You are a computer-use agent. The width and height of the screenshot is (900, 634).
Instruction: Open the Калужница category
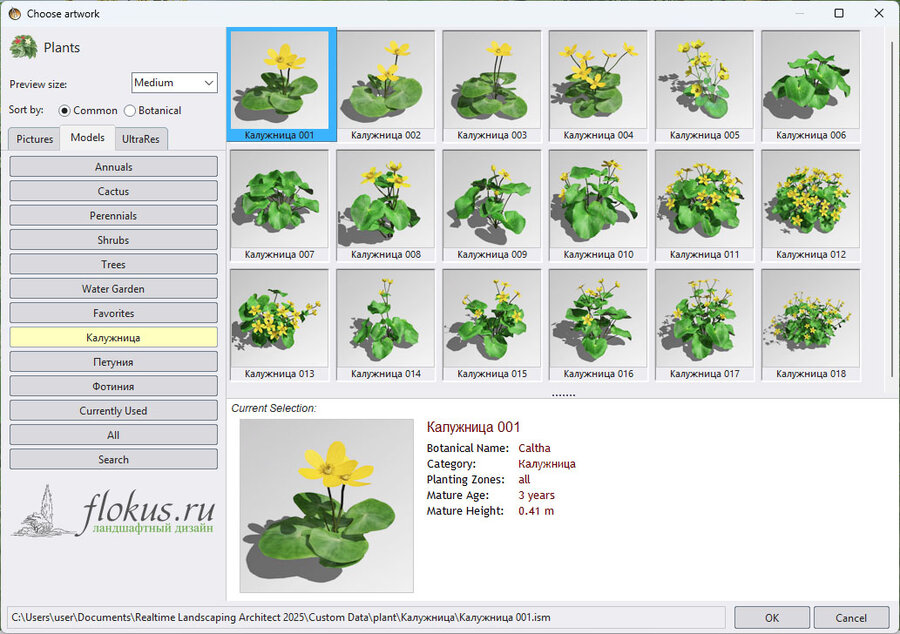[x=114, y=337]
